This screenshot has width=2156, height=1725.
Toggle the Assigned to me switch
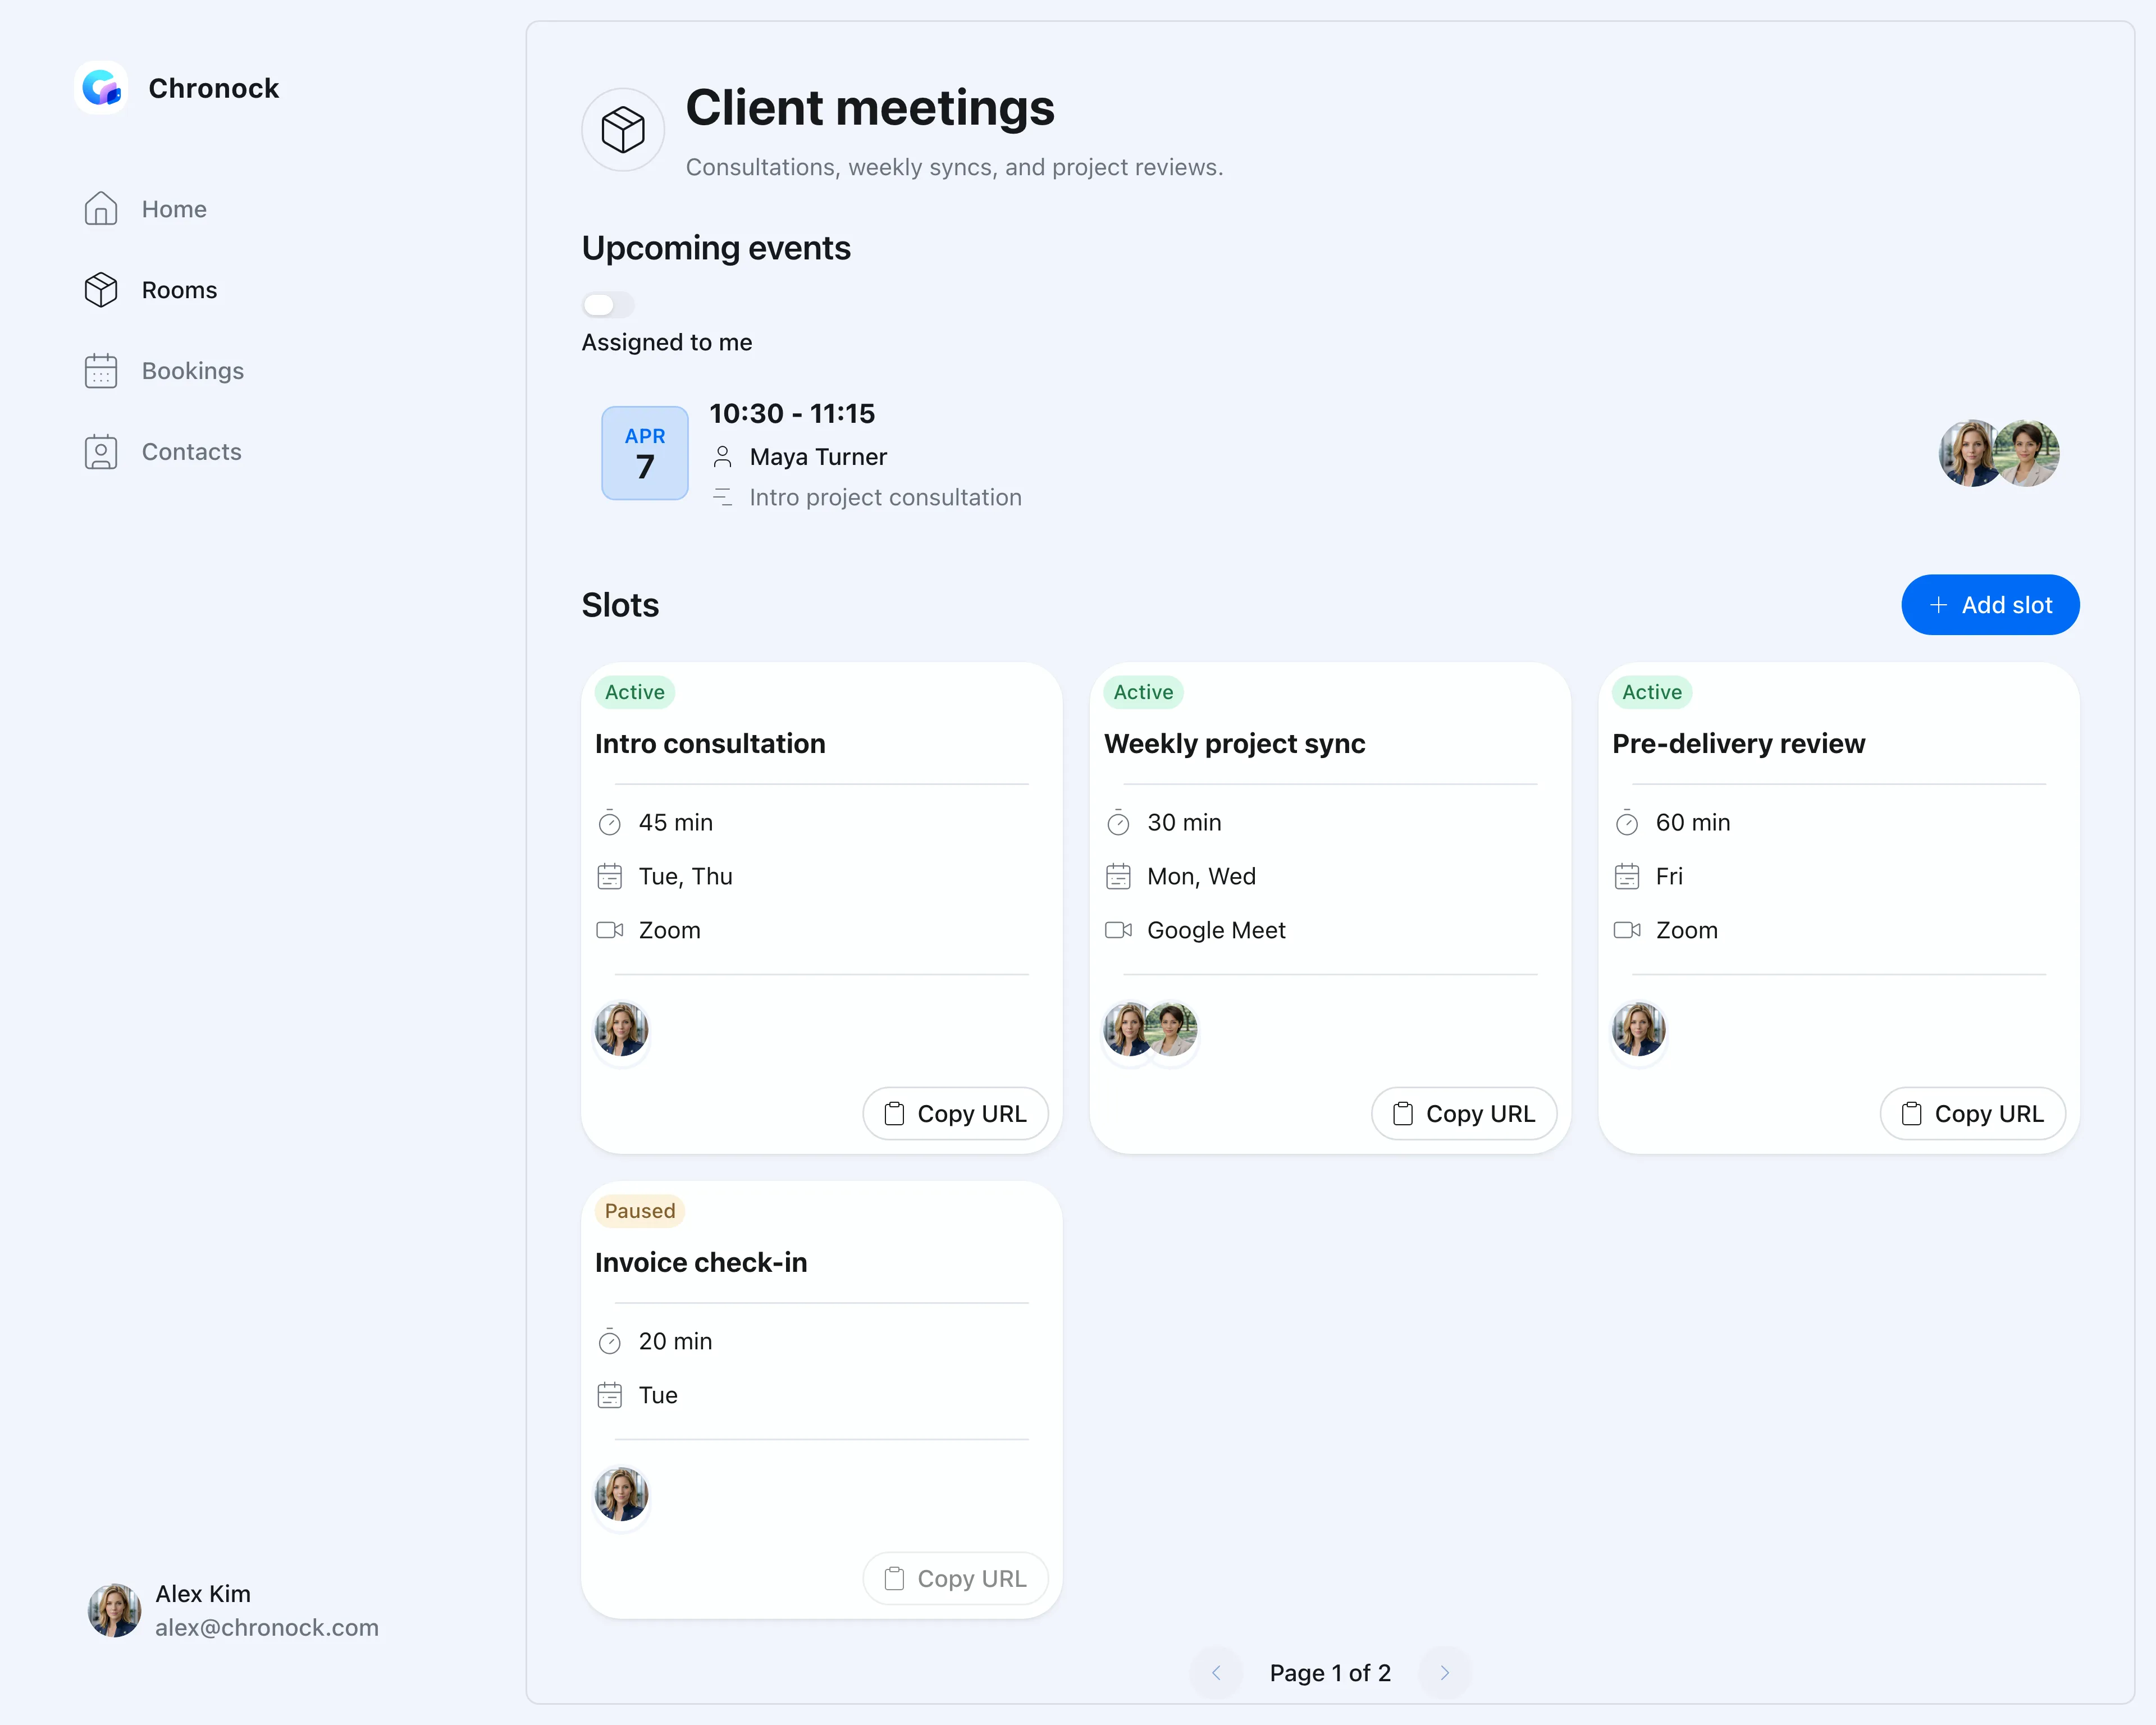click(608, 304)
